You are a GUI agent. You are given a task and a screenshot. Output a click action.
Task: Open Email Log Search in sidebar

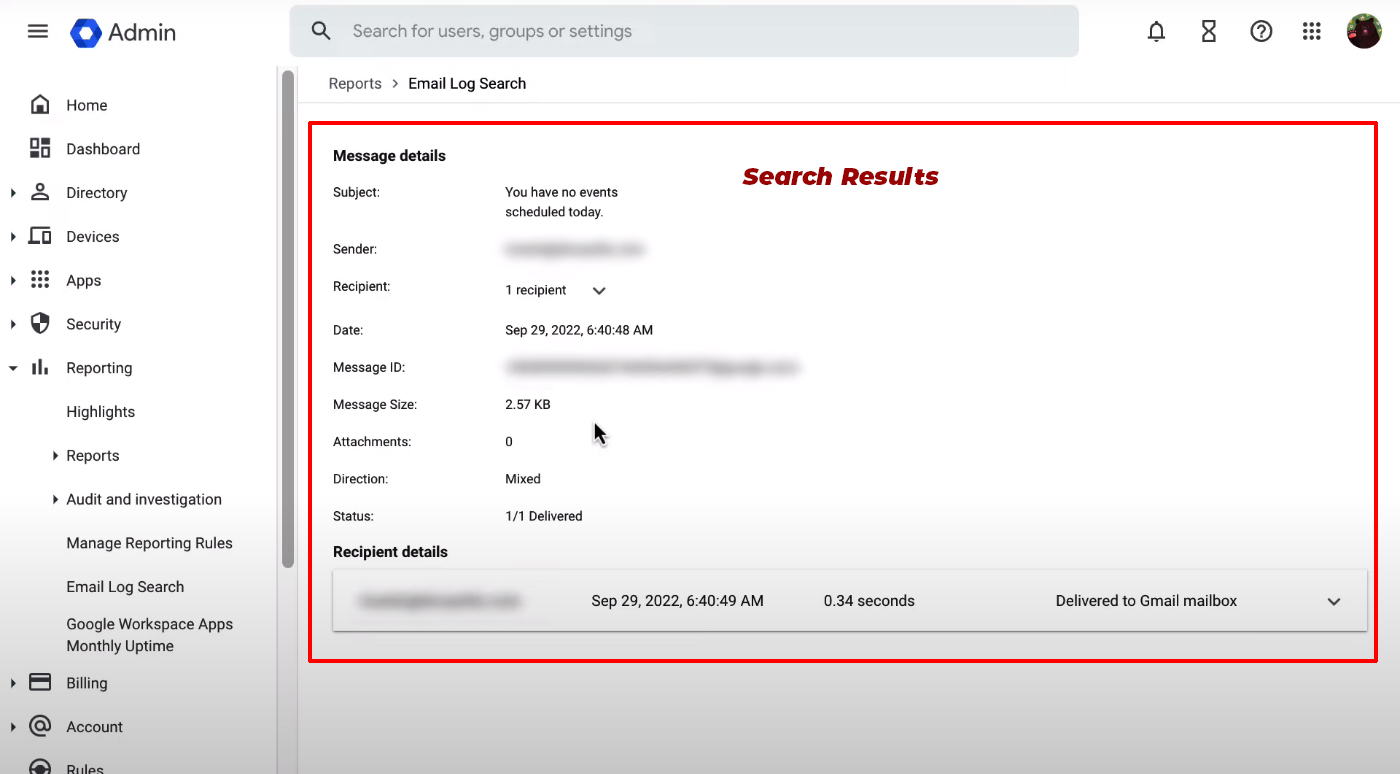124,586
